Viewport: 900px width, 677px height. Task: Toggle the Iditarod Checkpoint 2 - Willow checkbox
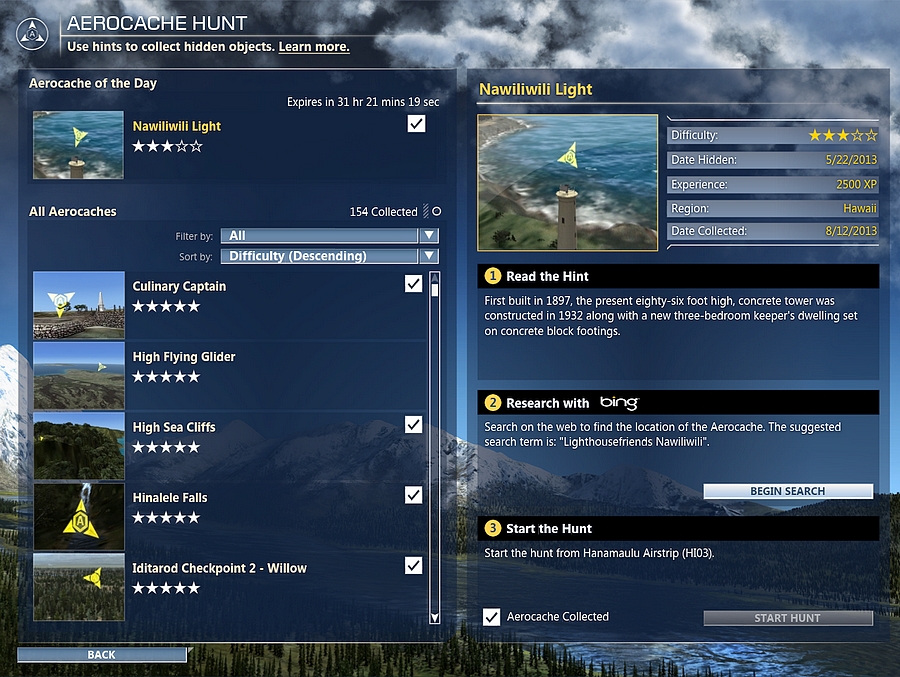[413, 566]
